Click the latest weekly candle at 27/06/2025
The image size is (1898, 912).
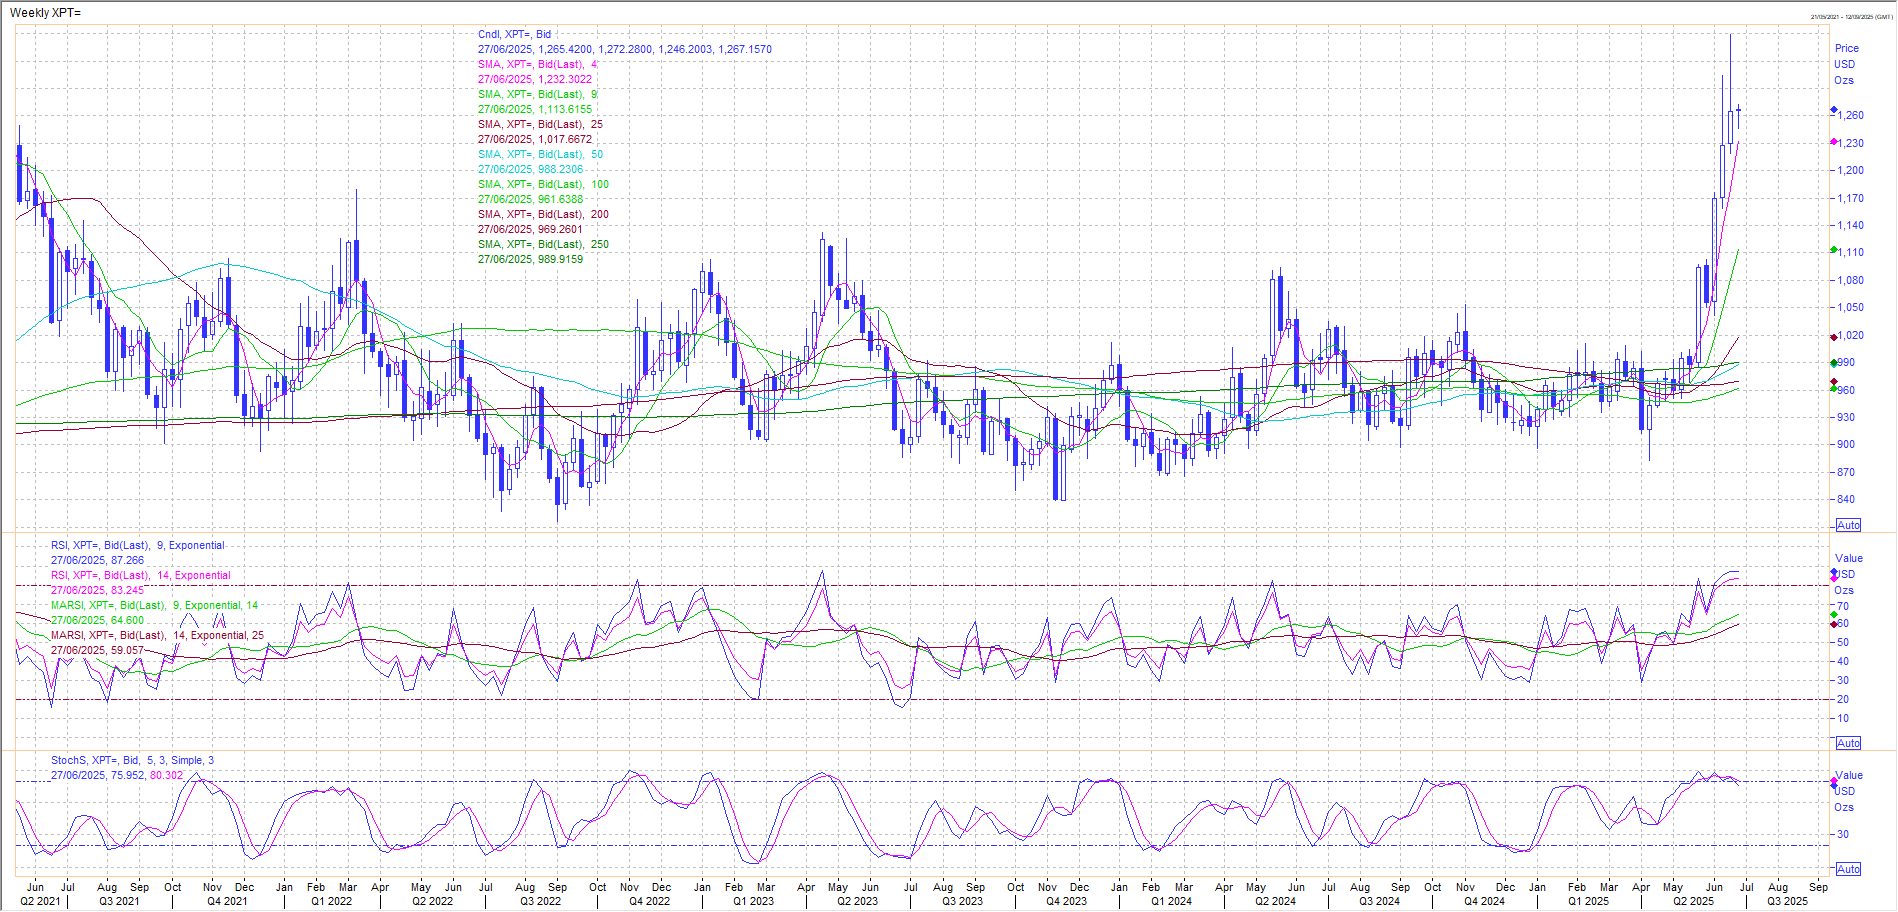pyautogui.click(x=1739, y=116)
